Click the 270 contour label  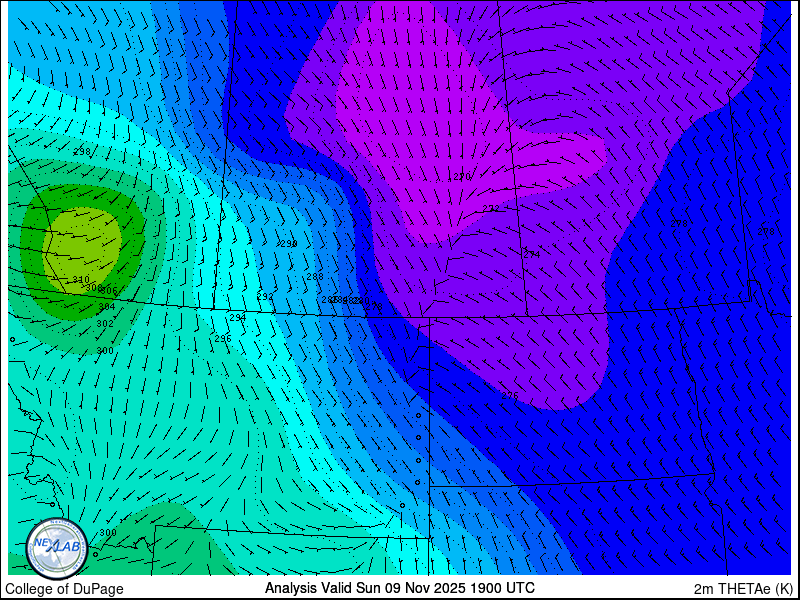tap(462, 177)
